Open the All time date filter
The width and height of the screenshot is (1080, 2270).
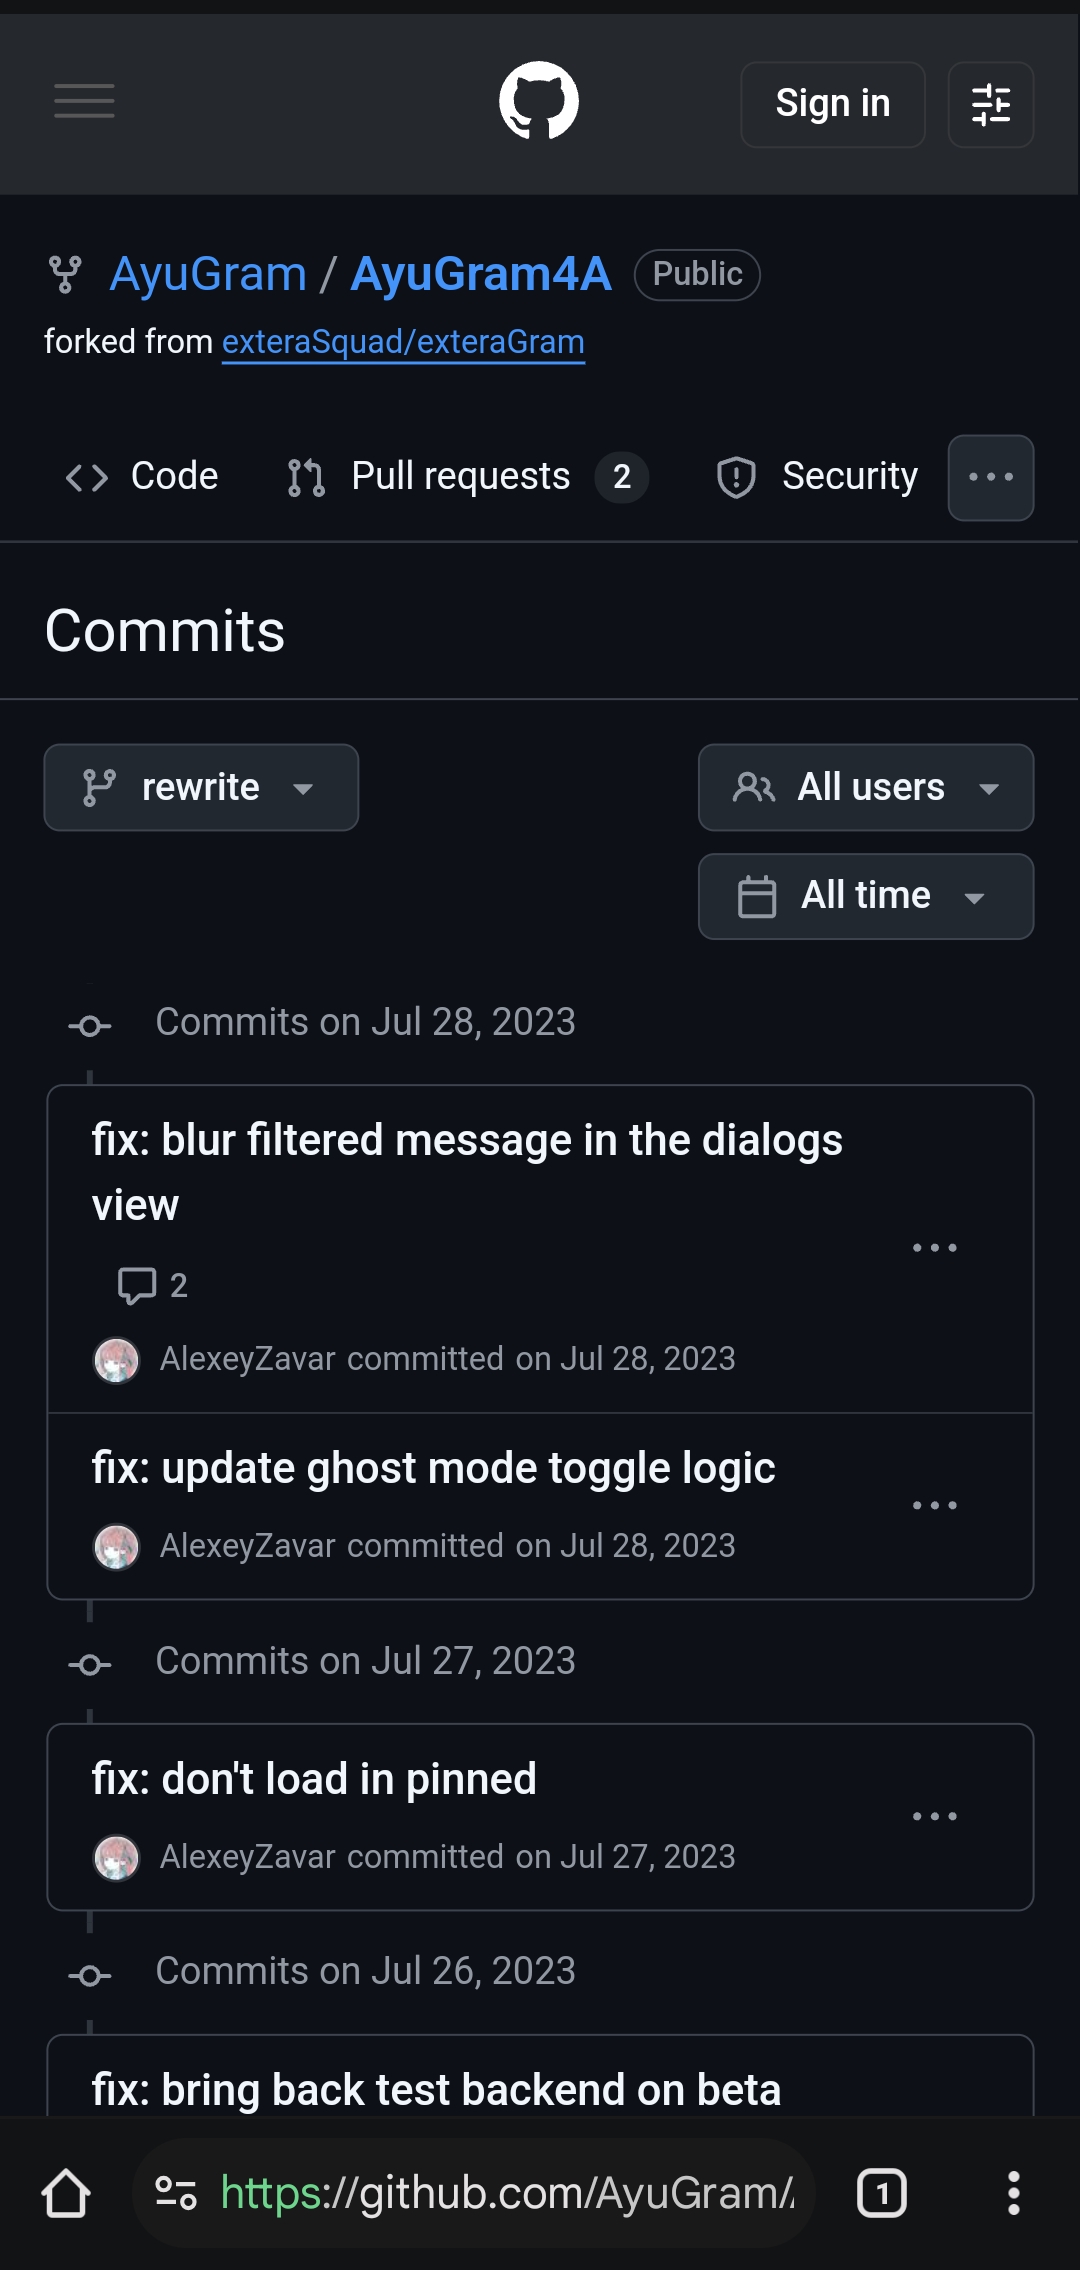coord(865,896)
